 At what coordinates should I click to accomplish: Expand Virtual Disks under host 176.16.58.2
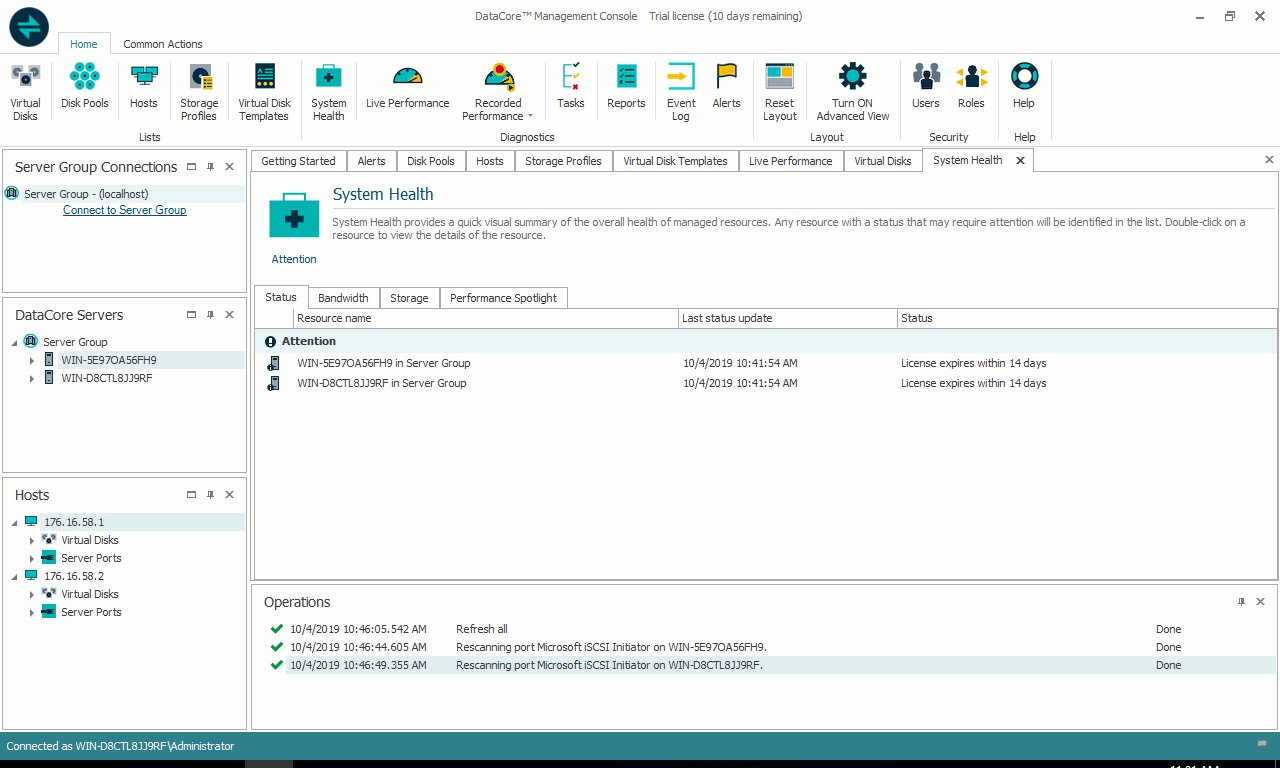pos(32,594)
